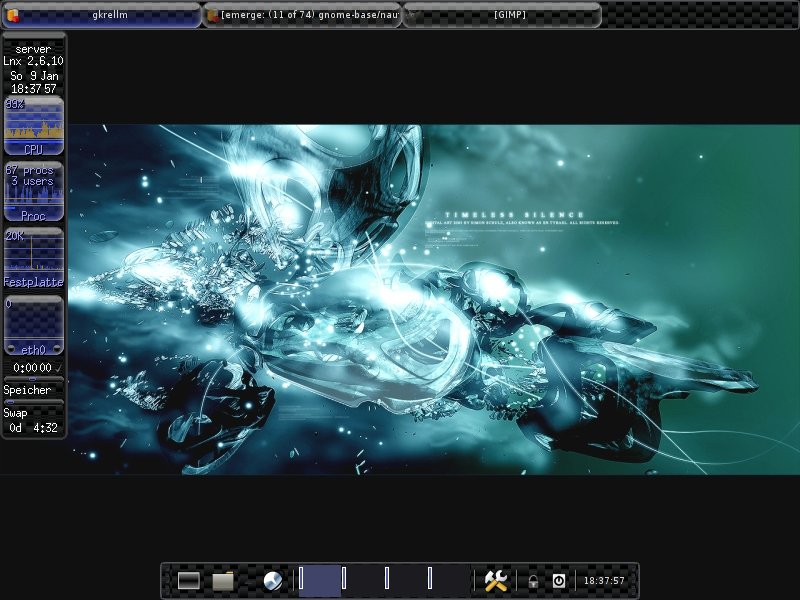Image resolution: width=800 pixels, height=600 pixels.
Task: Click the right round button on eth0 panel
Action: [57, 349]
